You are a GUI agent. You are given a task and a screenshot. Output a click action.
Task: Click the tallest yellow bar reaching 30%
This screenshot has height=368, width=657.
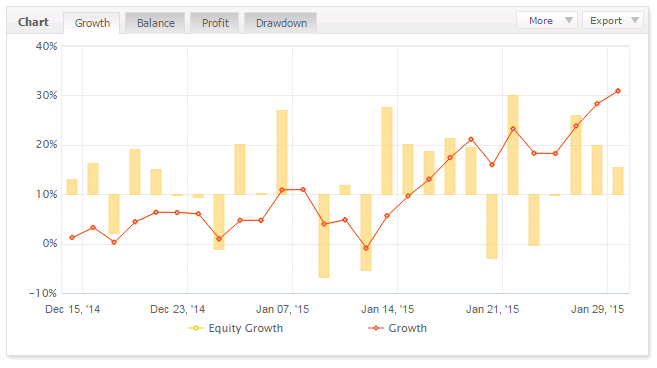pyautogui.click(x=513, y=145)
